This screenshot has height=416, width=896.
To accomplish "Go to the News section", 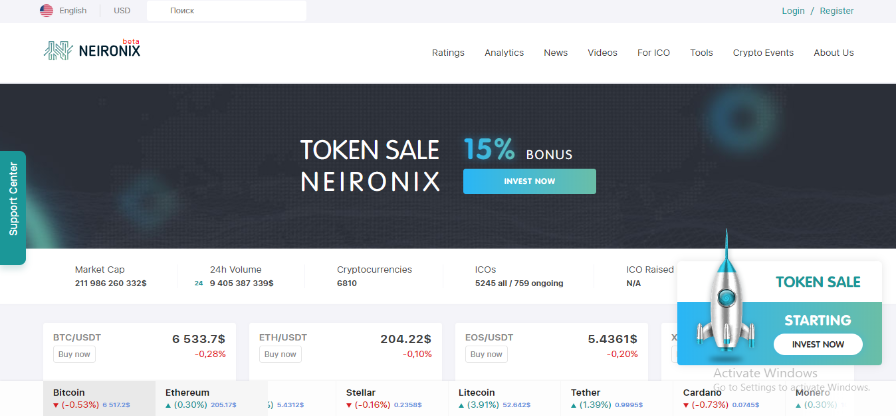I will [555, 53].
